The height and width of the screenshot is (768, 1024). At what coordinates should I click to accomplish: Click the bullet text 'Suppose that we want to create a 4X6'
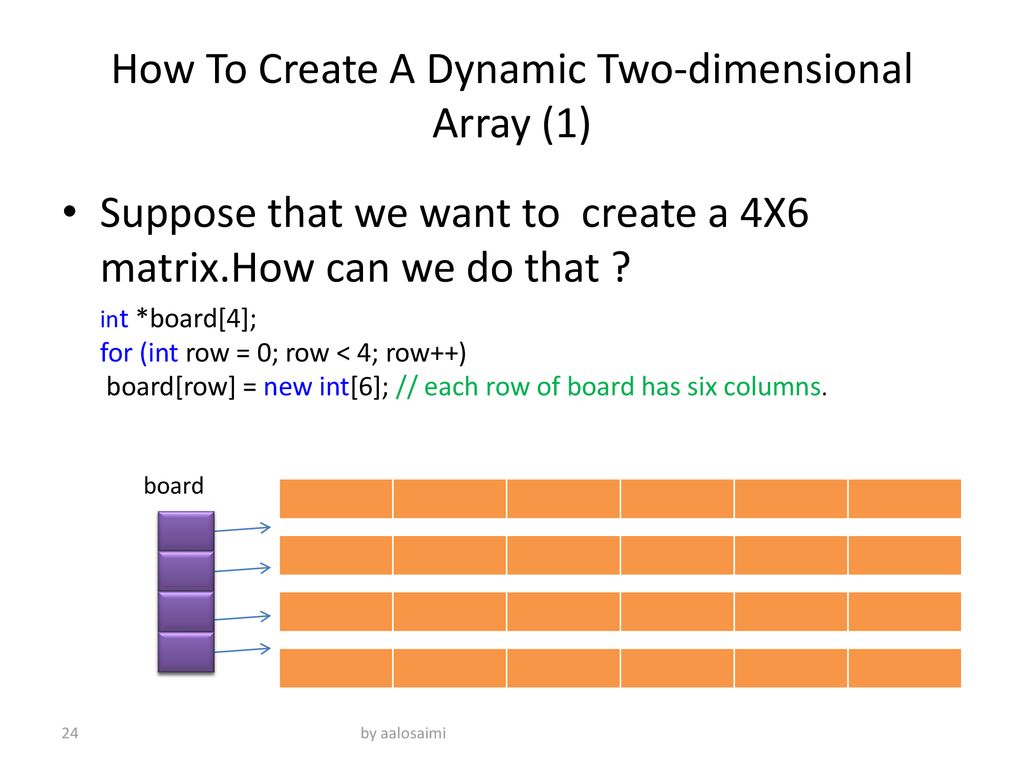coord(454,213)
